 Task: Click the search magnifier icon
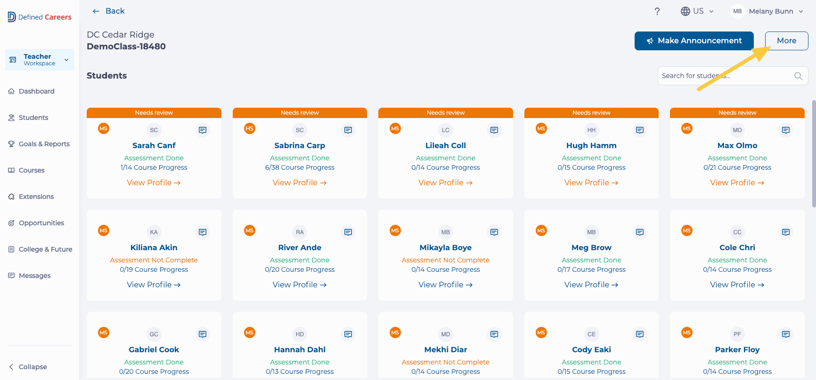click(x=798, y=76)
